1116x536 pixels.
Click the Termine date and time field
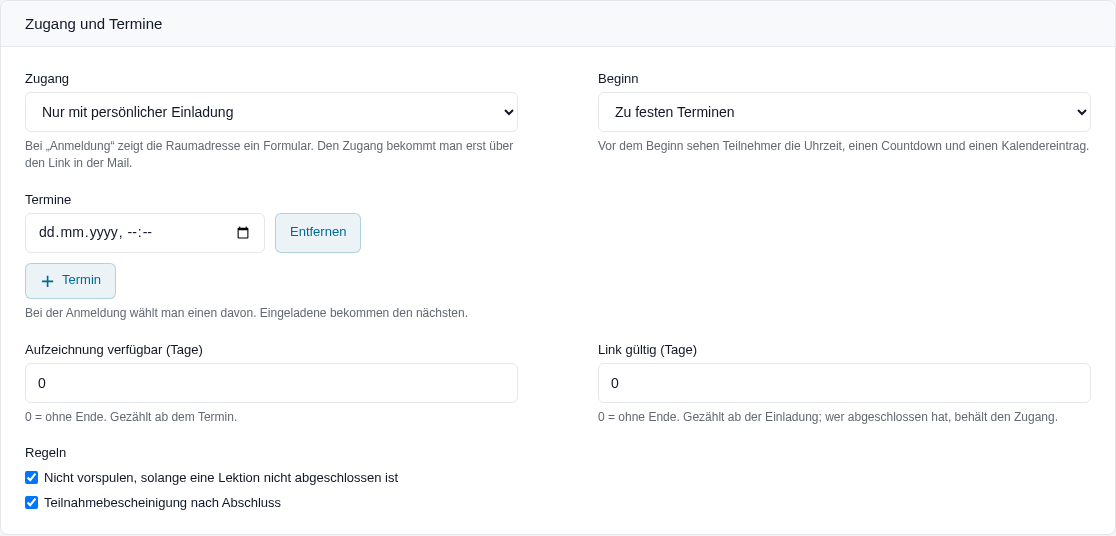tap(144, 233)
